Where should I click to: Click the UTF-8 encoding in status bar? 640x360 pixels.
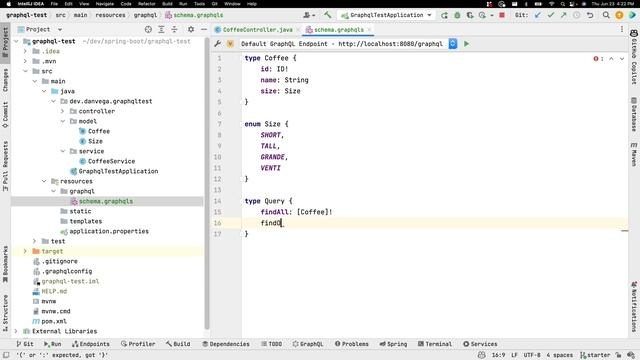point(532,355)
